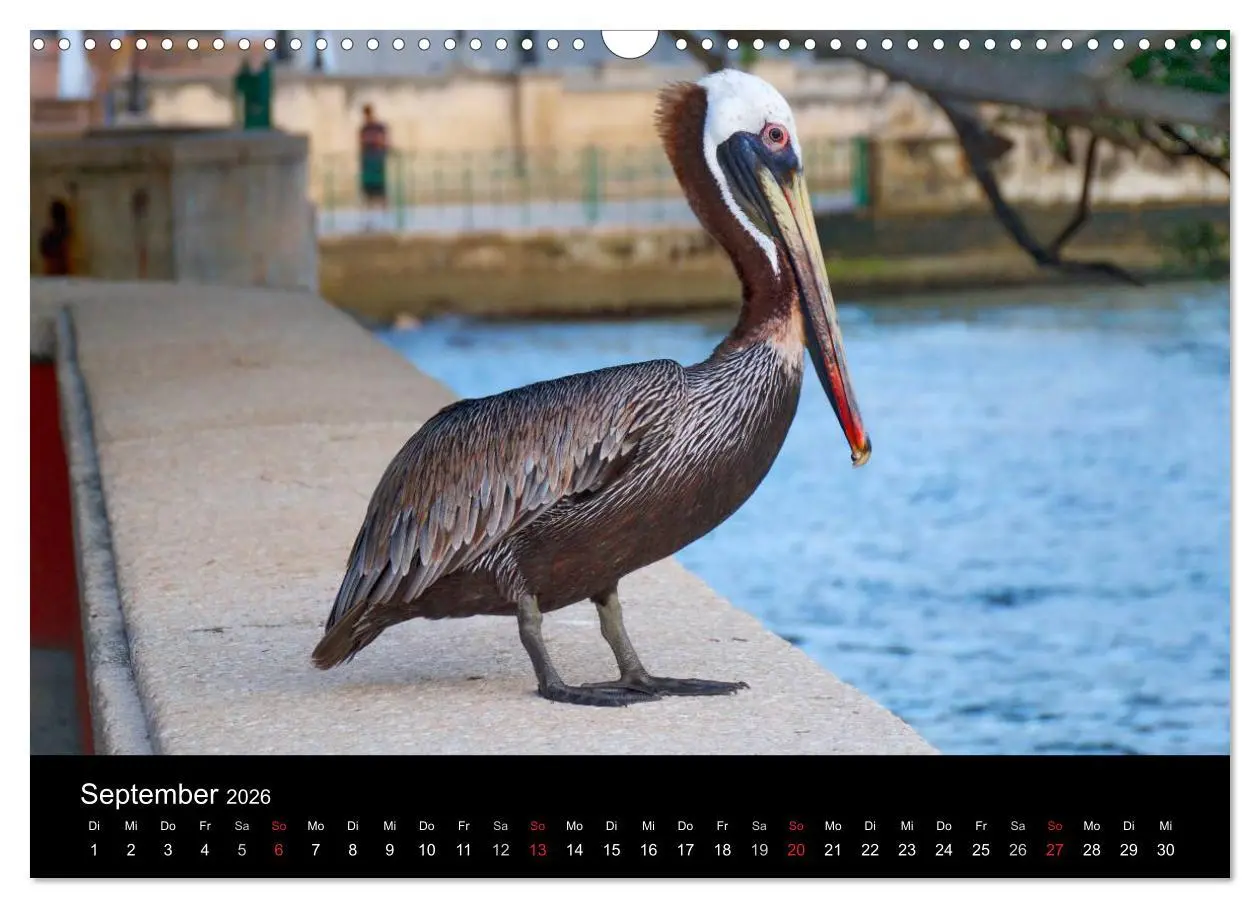
Task: Click date 1 in the calendar row
Action: click(x=94, y=850)
